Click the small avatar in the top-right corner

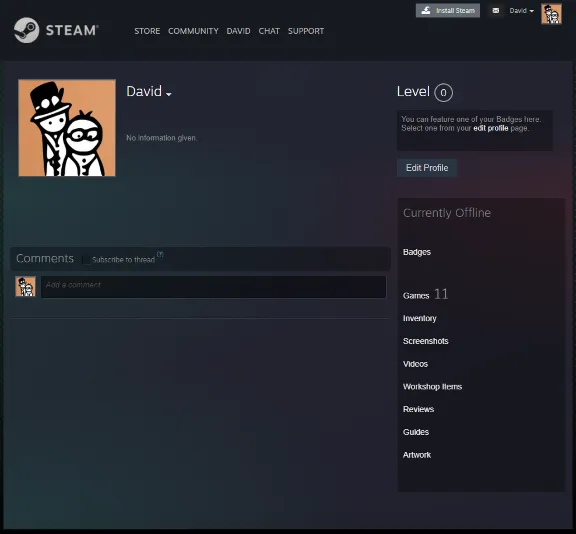pos(551,14)
